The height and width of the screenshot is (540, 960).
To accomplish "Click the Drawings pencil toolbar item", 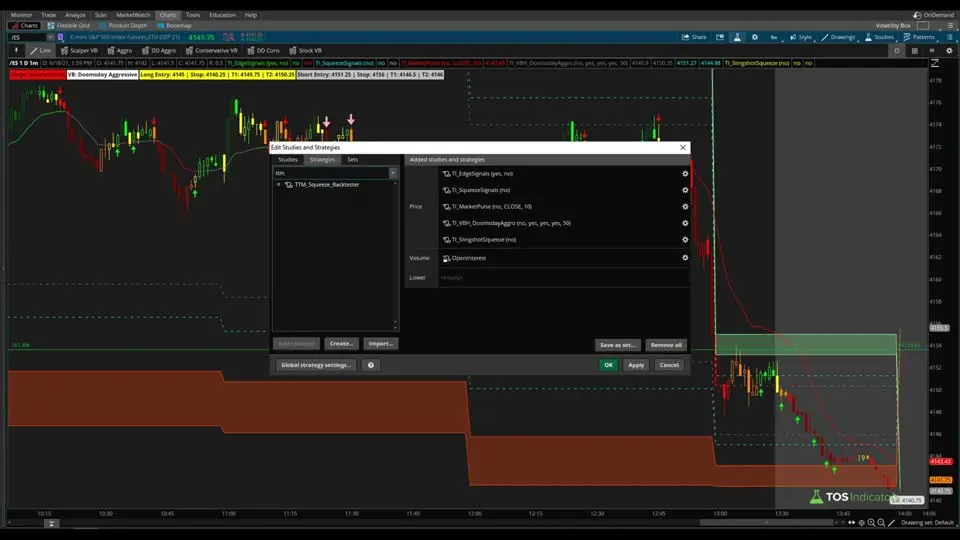I will coord(838,37).
